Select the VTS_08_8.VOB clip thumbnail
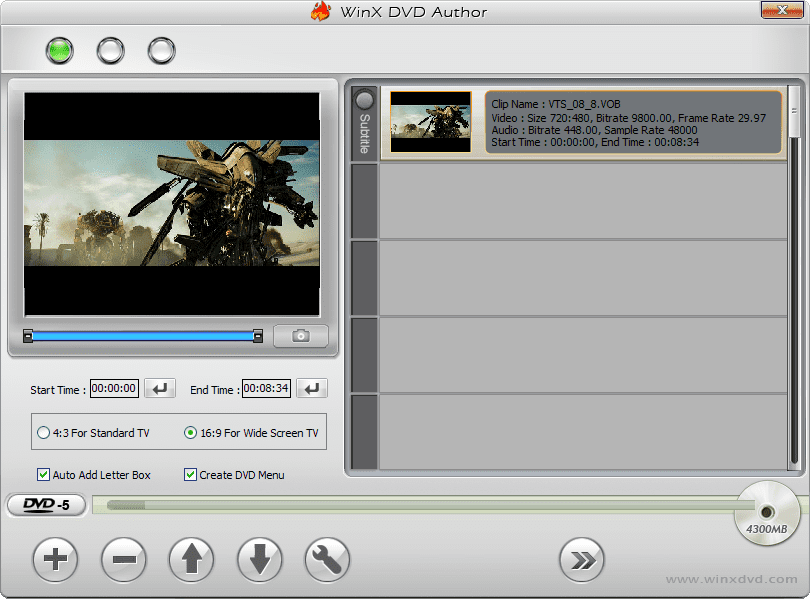 click(430, 123)
